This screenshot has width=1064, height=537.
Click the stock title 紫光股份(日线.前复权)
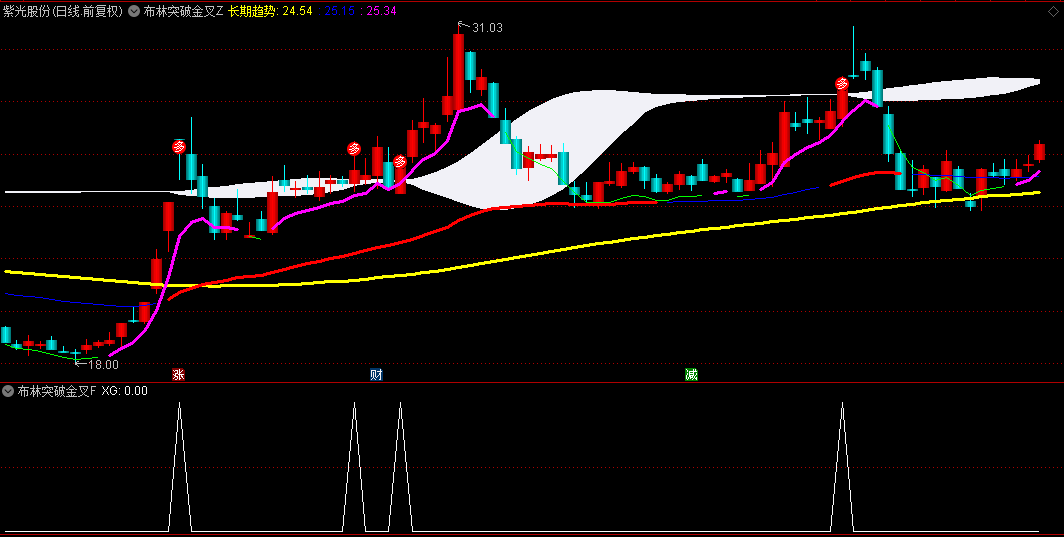coord(63,11)
